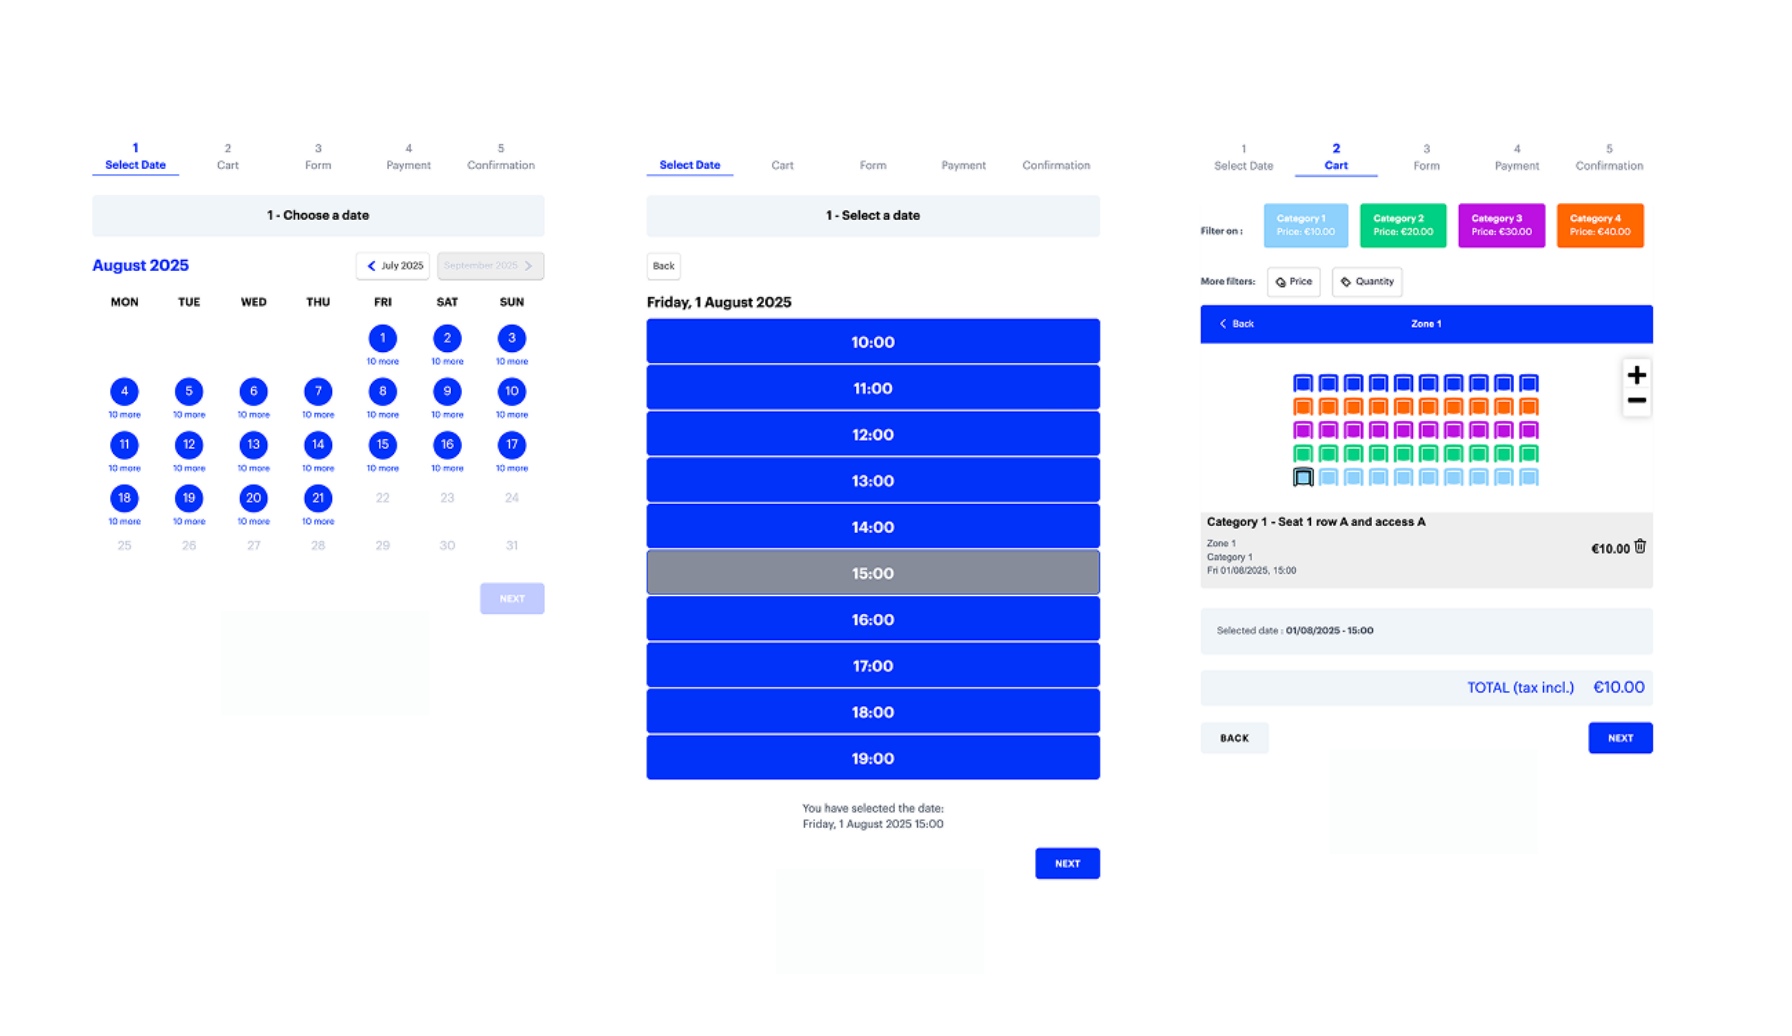This screenshot has height=1036, width=1792.
Task: Go to previous month July 2025
Action: click(x=393, y=266)
